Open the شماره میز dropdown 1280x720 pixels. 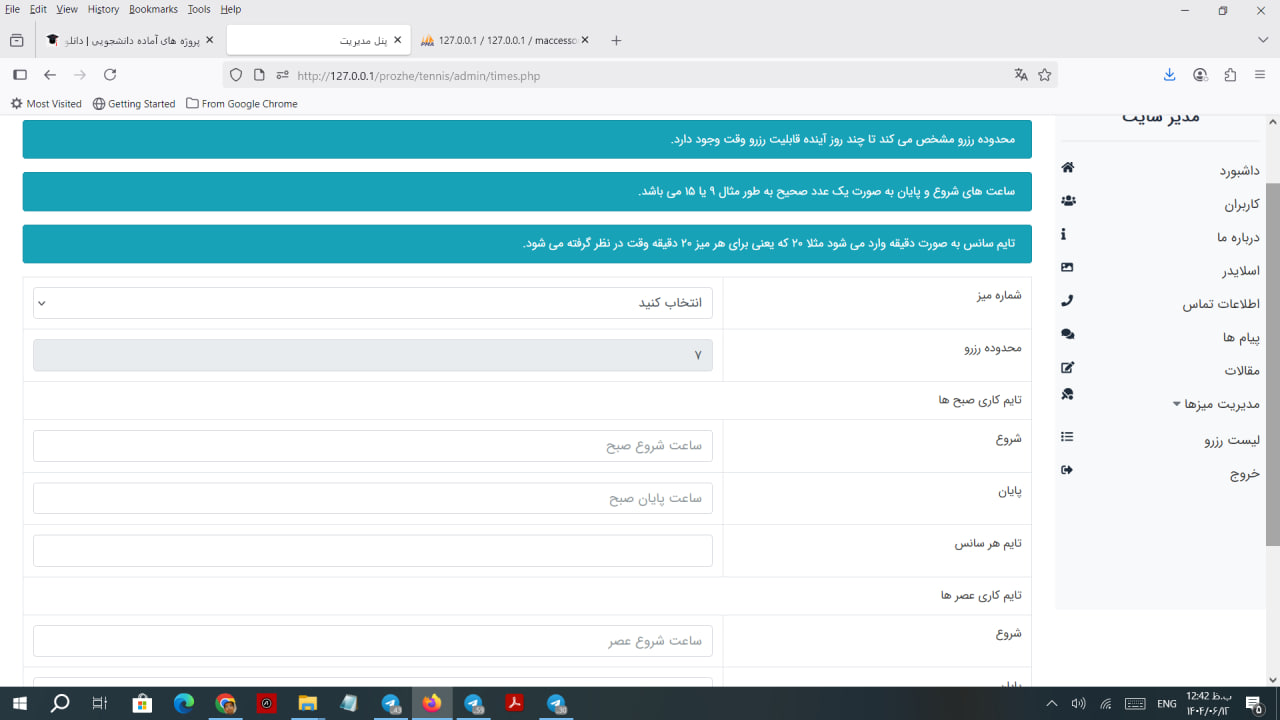[372, 303]
